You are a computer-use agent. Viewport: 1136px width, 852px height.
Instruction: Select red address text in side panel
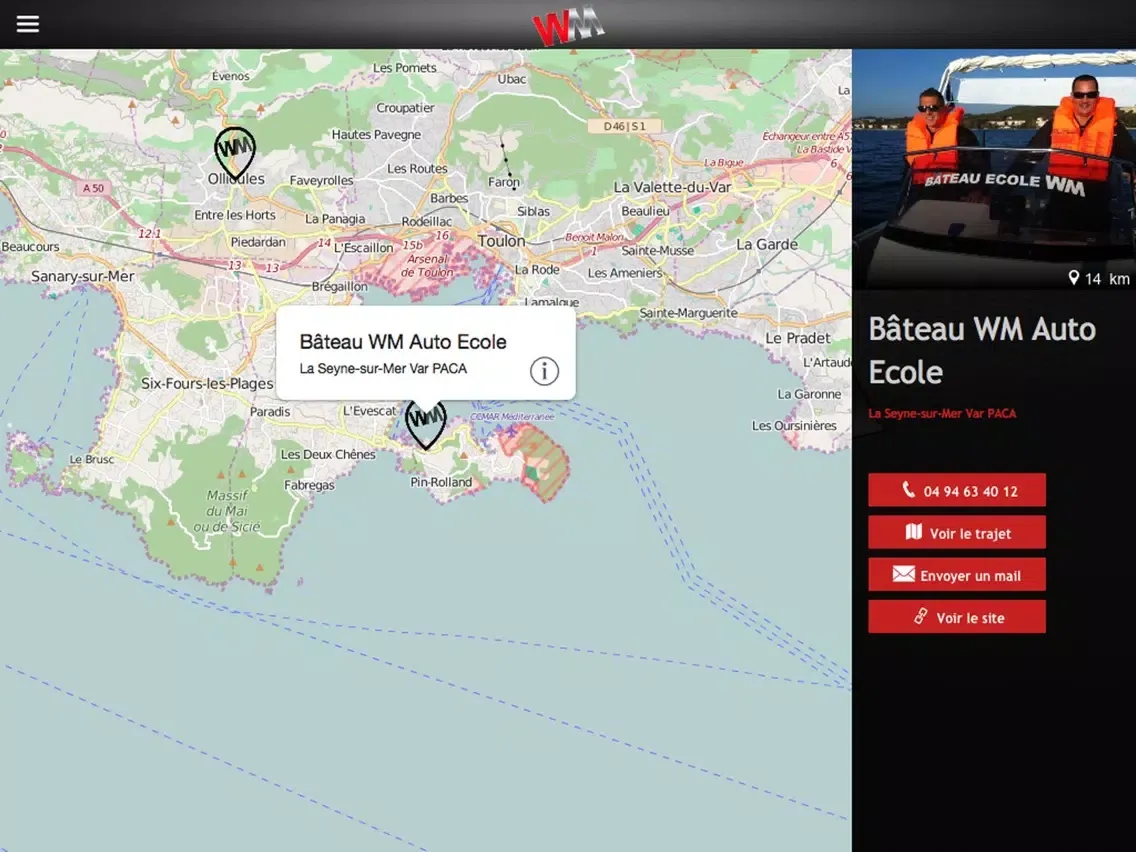(x=942, y=414)
